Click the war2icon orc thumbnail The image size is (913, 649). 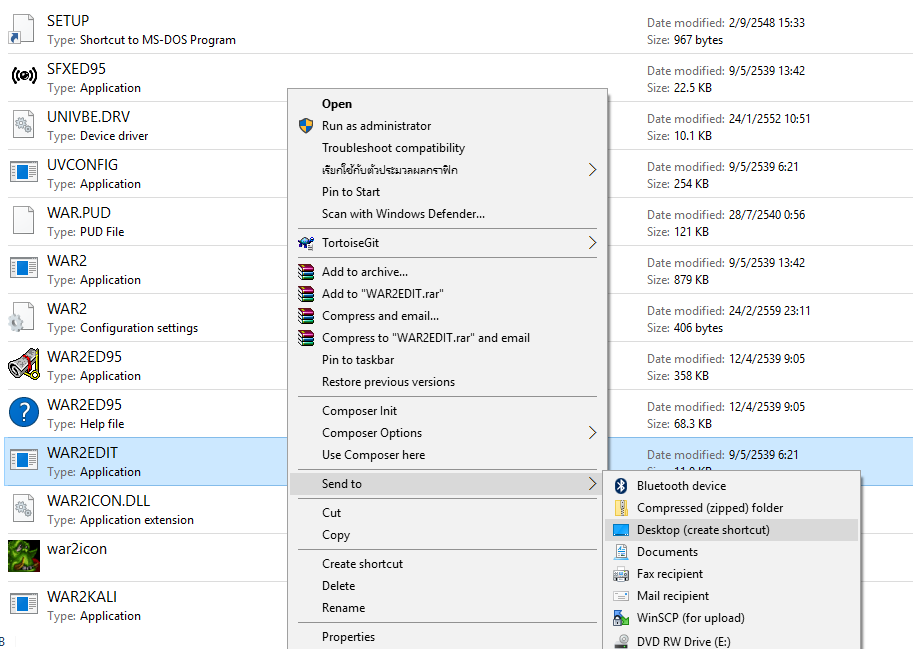[x=24, y=556]
